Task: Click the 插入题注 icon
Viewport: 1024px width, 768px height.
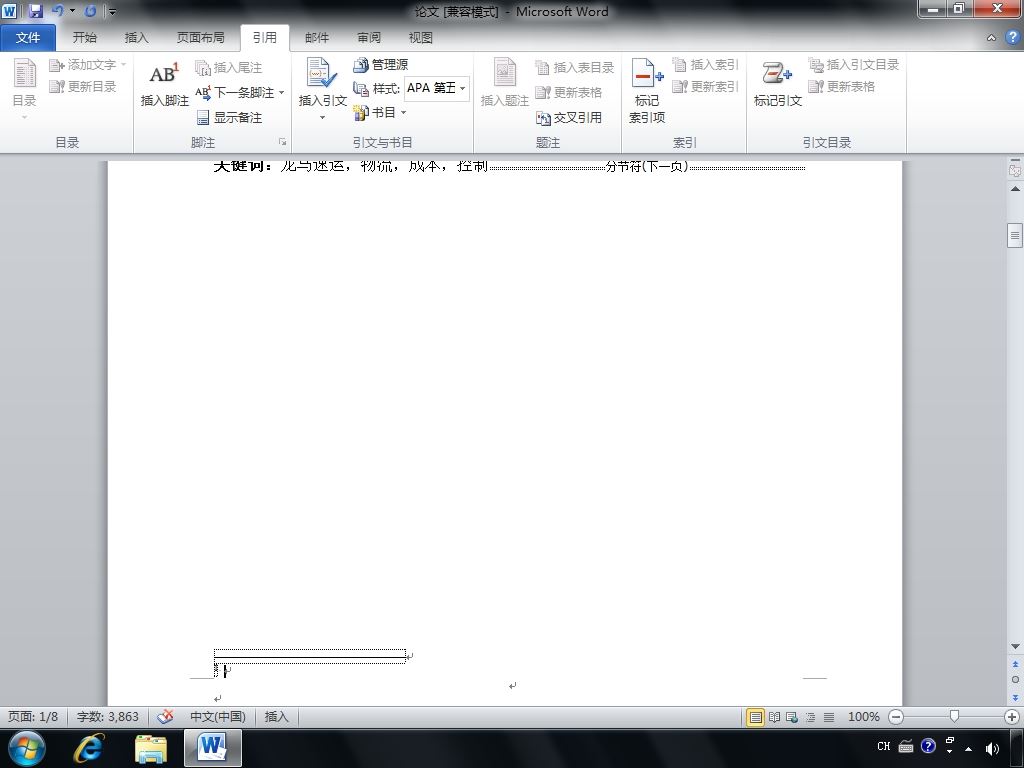Action: 505,83
